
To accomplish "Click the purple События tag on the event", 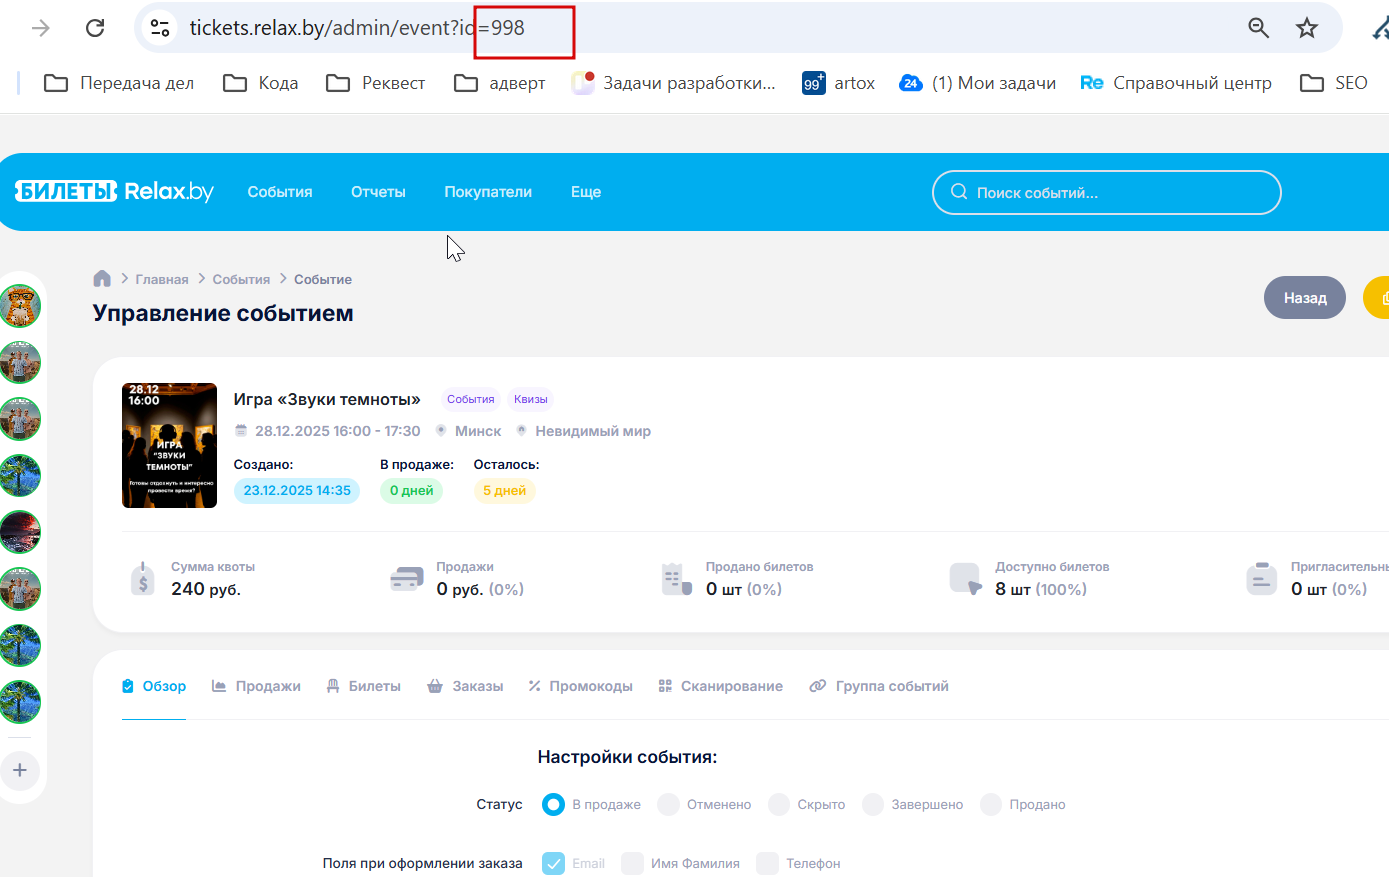I will 471,399.
